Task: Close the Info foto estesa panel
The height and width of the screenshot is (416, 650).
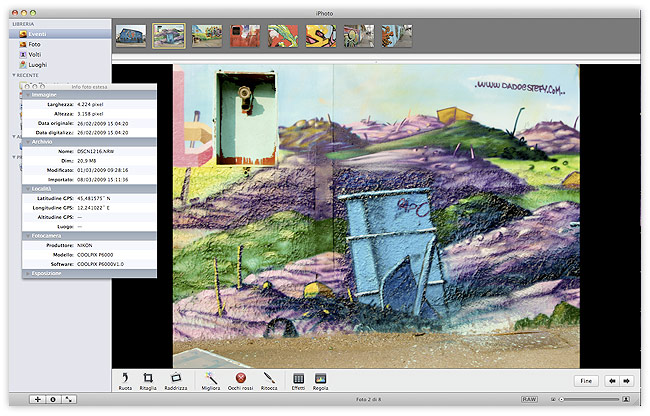Action: (27, 87)
